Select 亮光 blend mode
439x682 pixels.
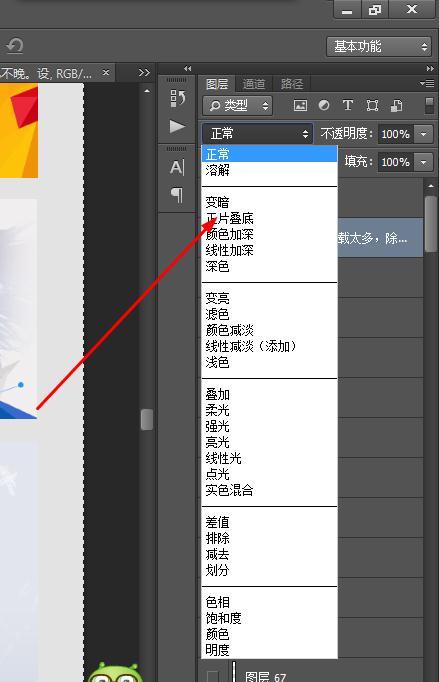(269, 442)
